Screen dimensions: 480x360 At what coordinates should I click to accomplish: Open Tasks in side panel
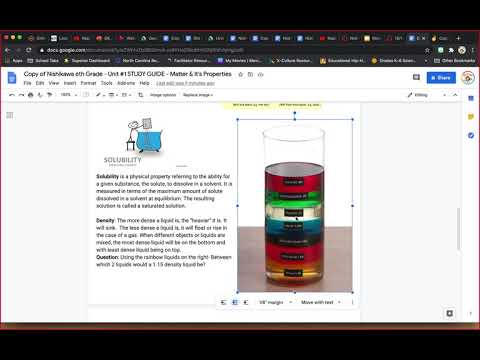(471, 135)
